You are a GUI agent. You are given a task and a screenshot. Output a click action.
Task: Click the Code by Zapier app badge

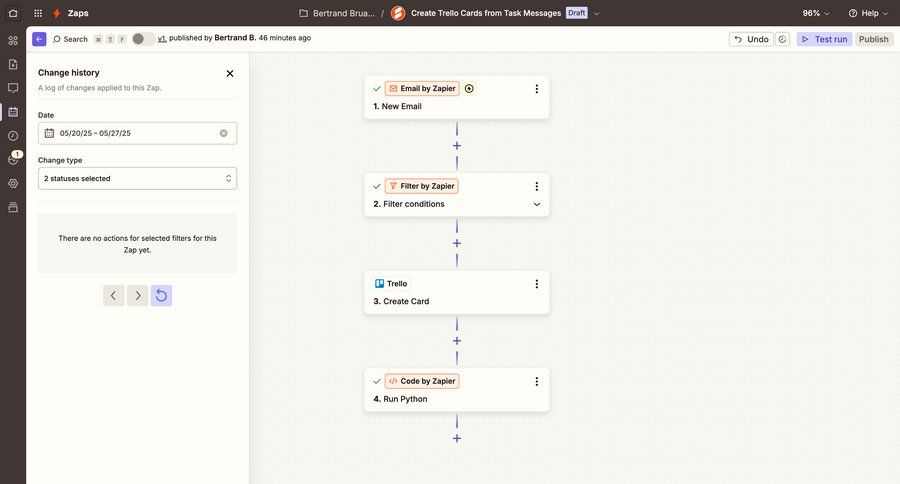[422, 381]
